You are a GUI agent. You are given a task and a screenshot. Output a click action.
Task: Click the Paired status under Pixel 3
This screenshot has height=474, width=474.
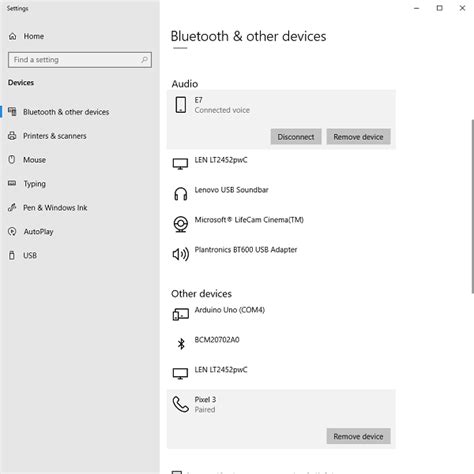[x=205, y=410]
